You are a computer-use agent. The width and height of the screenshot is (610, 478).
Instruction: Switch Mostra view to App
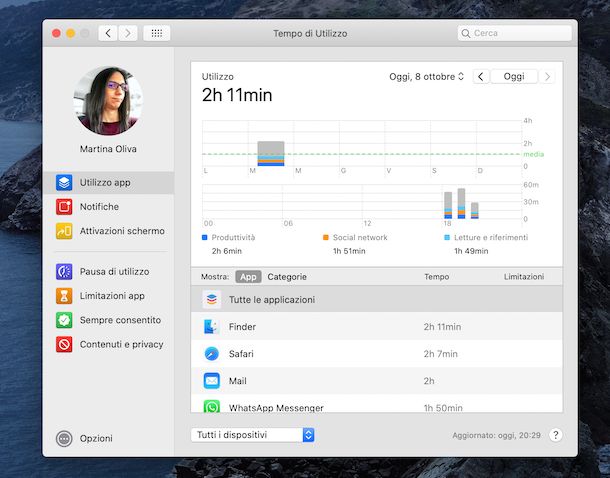click(248, 277)
